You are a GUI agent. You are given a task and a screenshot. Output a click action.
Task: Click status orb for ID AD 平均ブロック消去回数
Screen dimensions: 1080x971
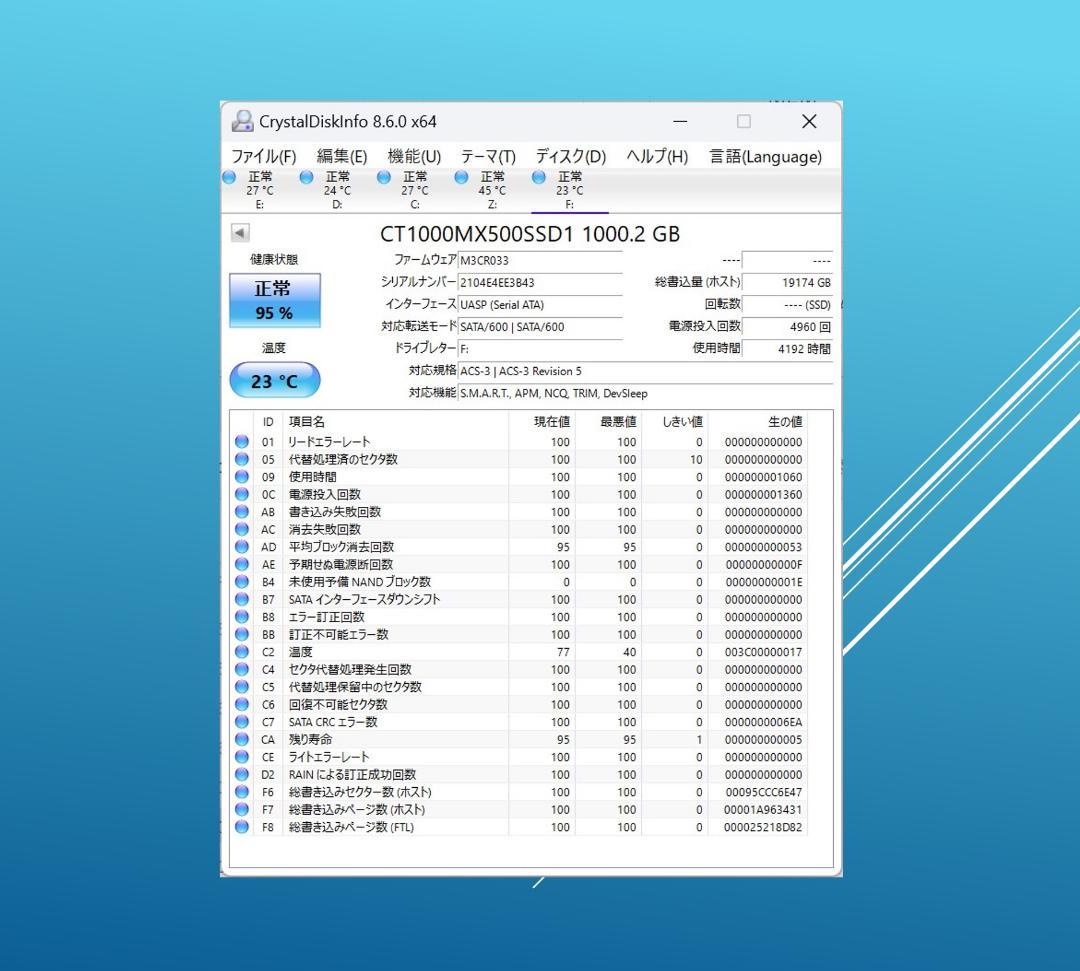coord(242,547)
